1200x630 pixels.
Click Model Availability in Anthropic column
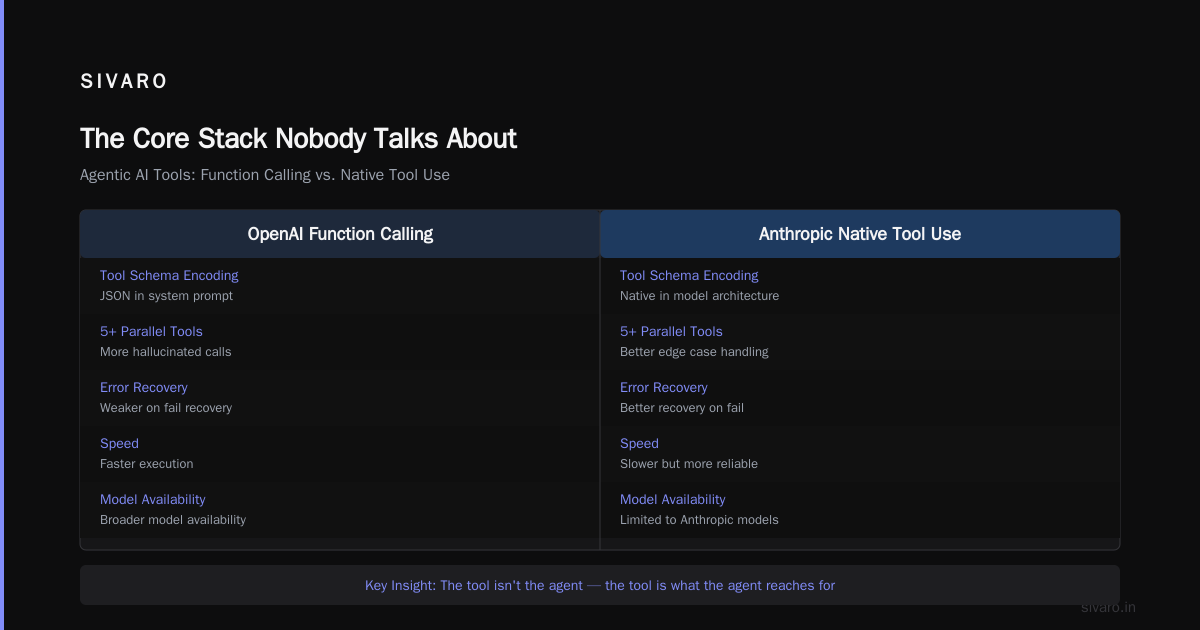point(673,499)
